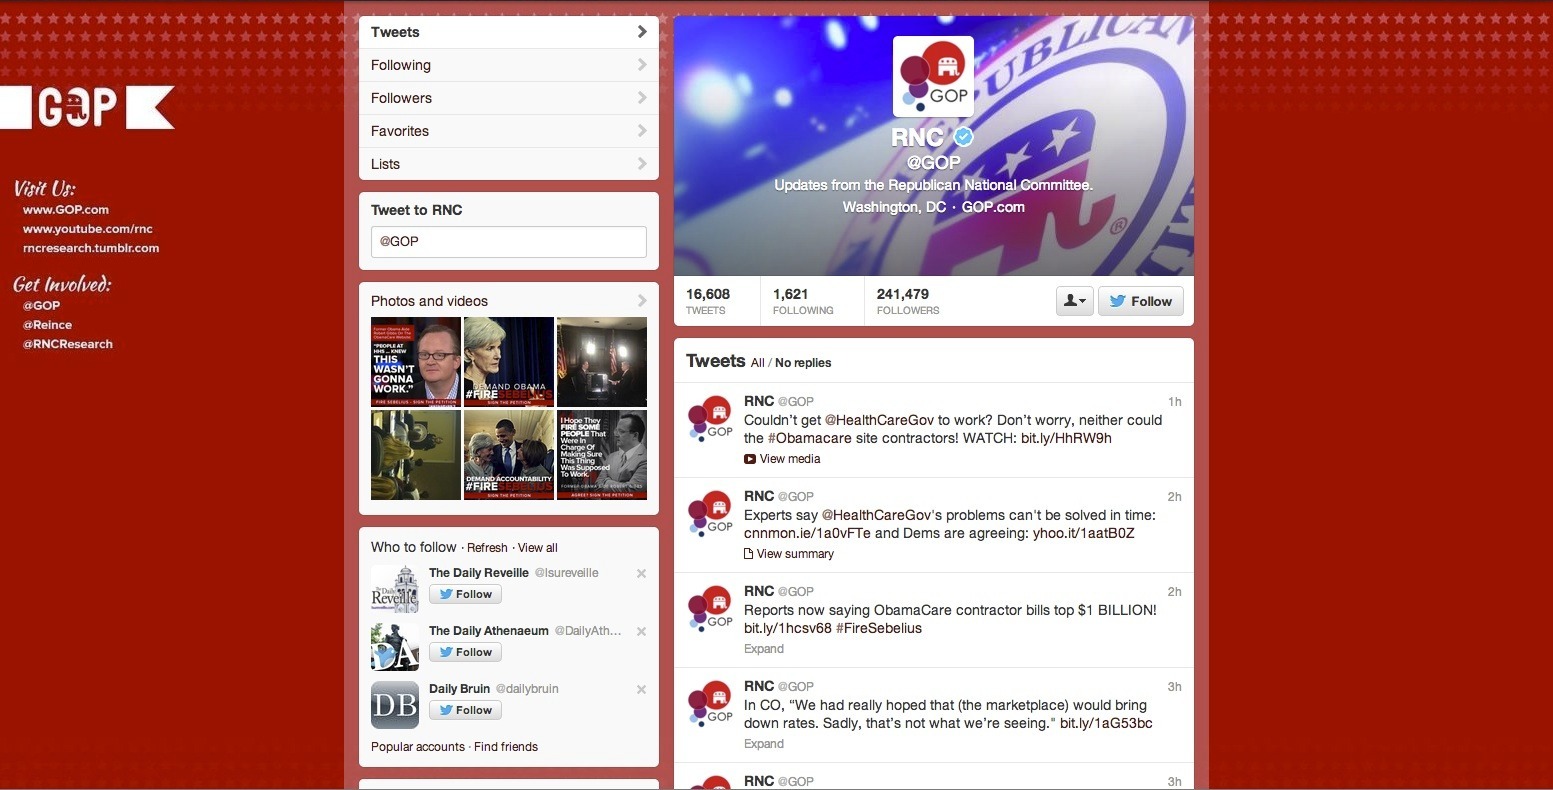
Task: Open the 'This wasn't gonna work' photo thumbnail
Action: click(416, 362)
